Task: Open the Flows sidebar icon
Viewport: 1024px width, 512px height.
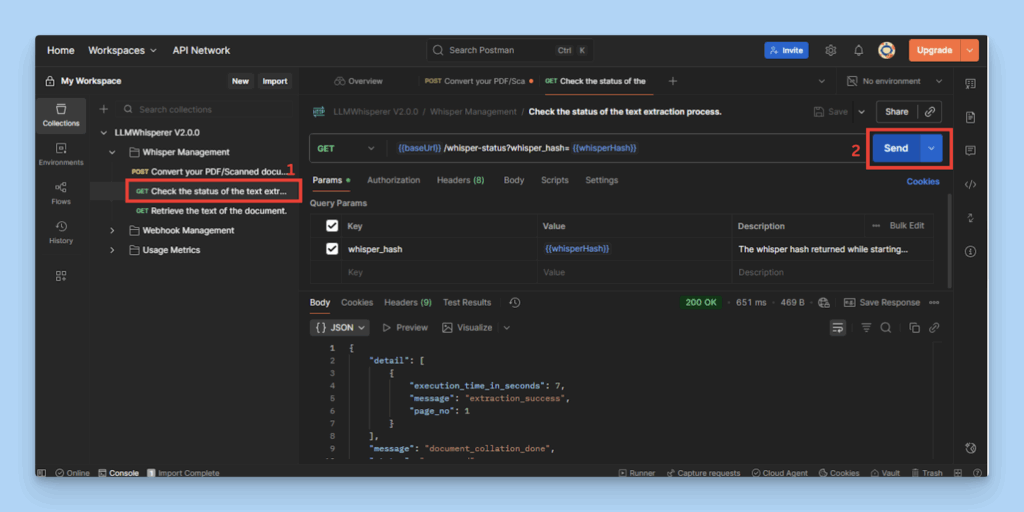Action: click(61, 192)
